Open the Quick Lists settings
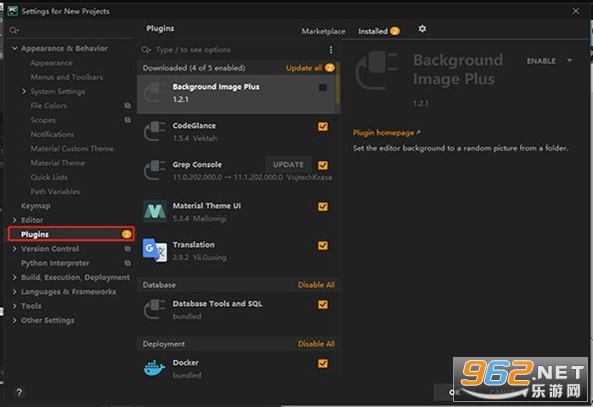The image size is (593, 407). click(49, 177)
